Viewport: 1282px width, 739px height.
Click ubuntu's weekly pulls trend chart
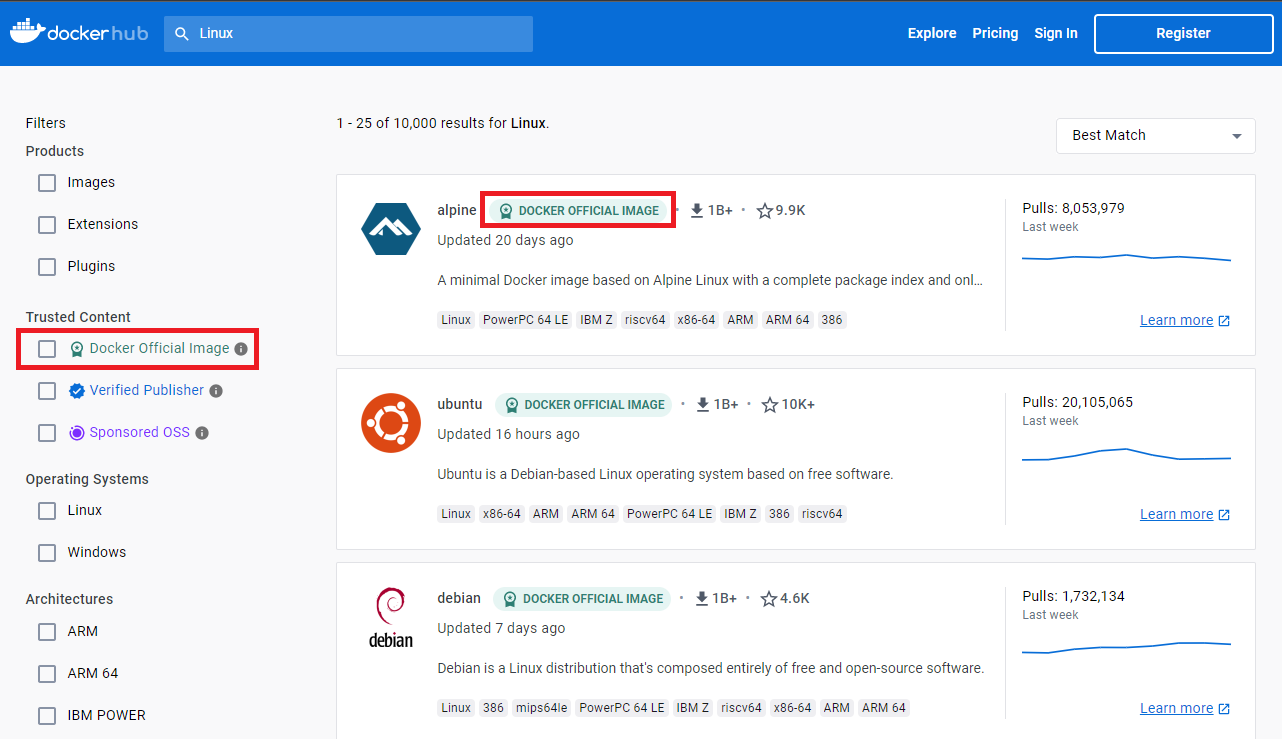tap(1126, 455)
